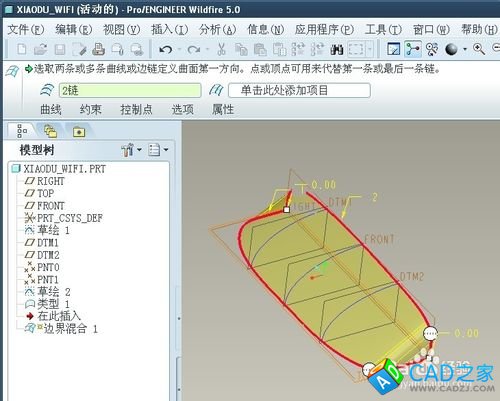The image size is (500, 401).
Task: Click the Undo arrow icon
Action: point(166,50)
